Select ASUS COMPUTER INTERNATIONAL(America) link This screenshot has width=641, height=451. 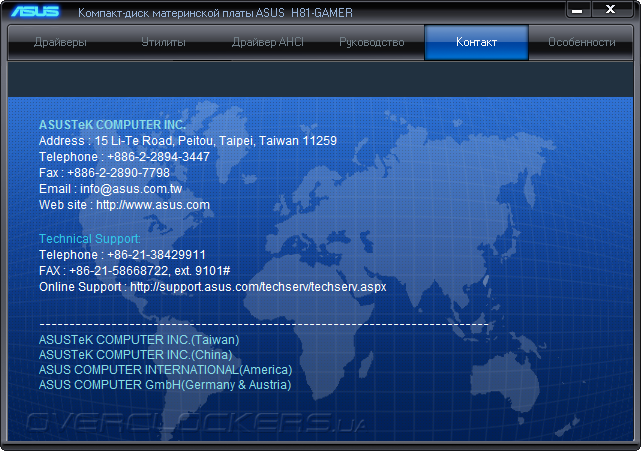point(166,370)
